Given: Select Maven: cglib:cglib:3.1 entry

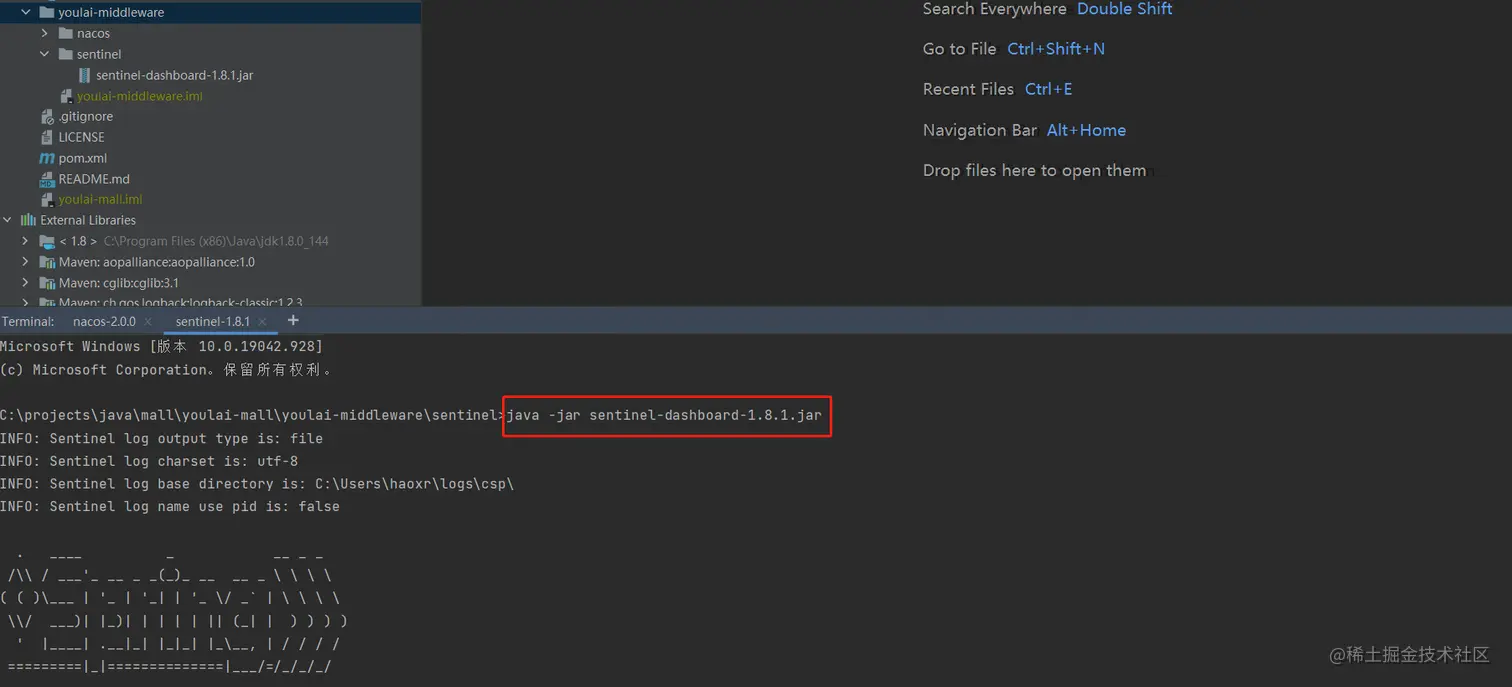Looking at the screenshot, I should point(119,283).
